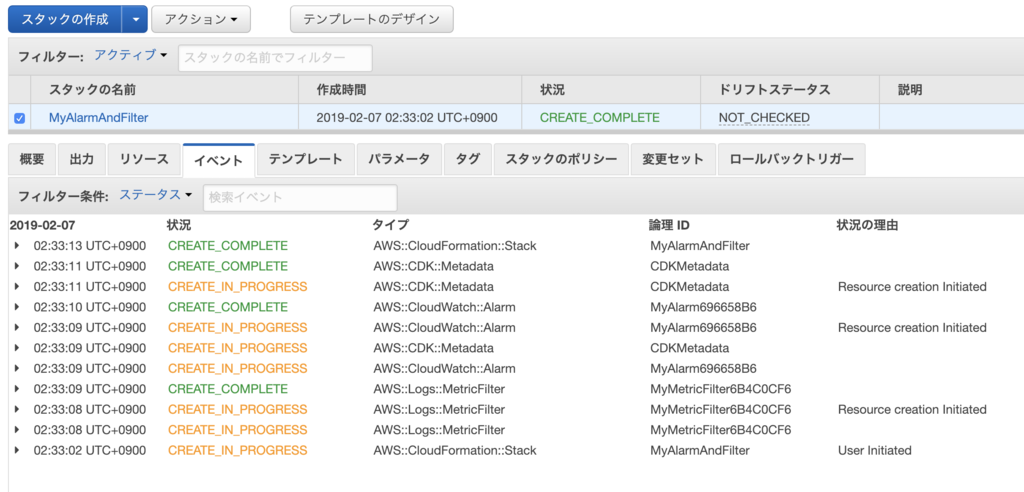Open the アクション actions dropdown

click(200, 20)
